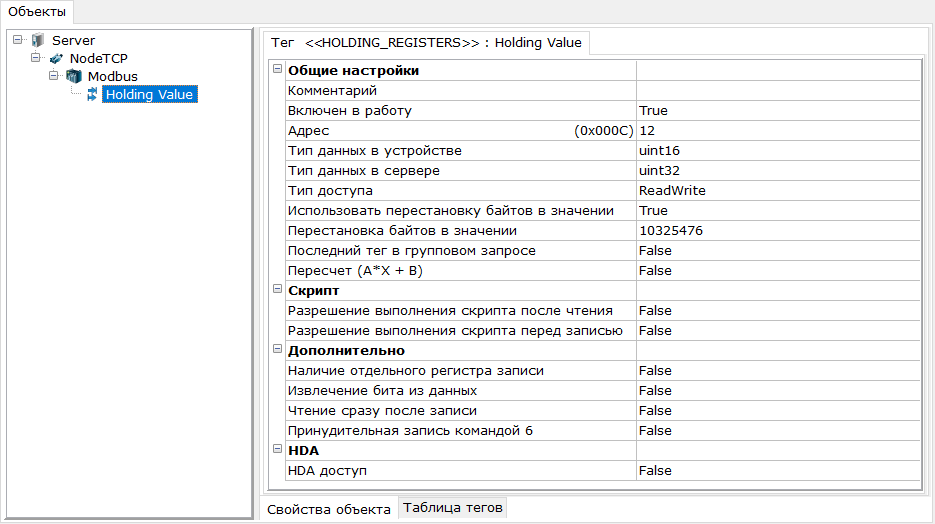Edit the Адрес value 12
Image resolution: width=935 pixels, height=524 pixels.
[778, 131]
